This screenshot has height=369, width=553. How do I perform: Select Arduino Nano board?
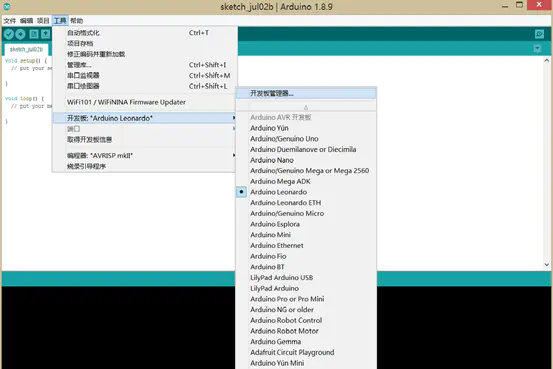[306, 160]
